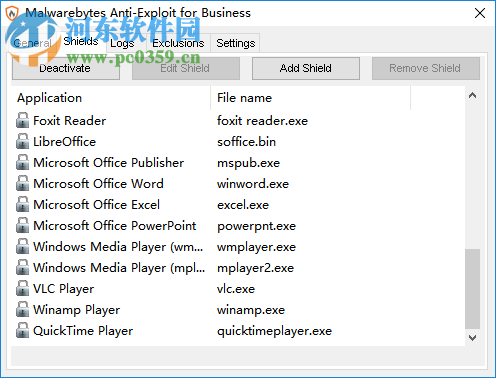Screen dimensions: 496x378
Task: Click the wmplayer.exe file name
Action: tap(256, 247)
